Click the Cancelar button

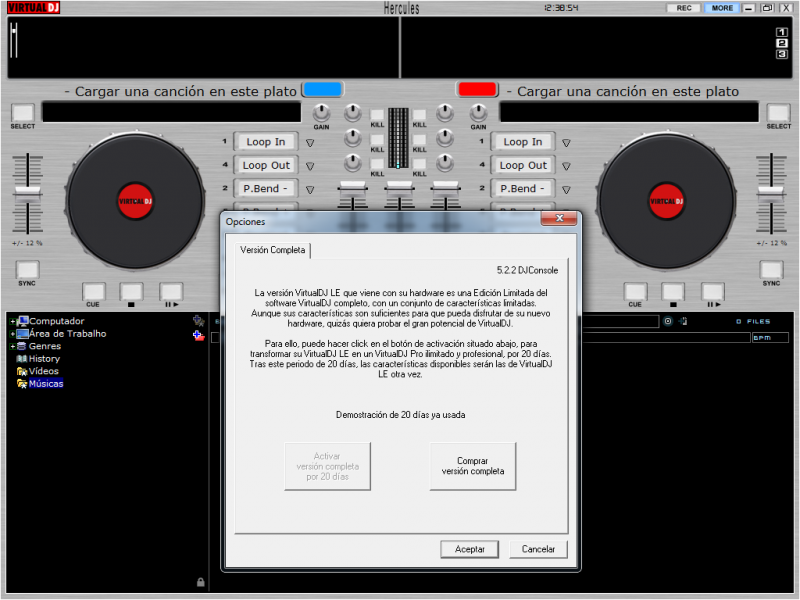click(x=538, y=549)
